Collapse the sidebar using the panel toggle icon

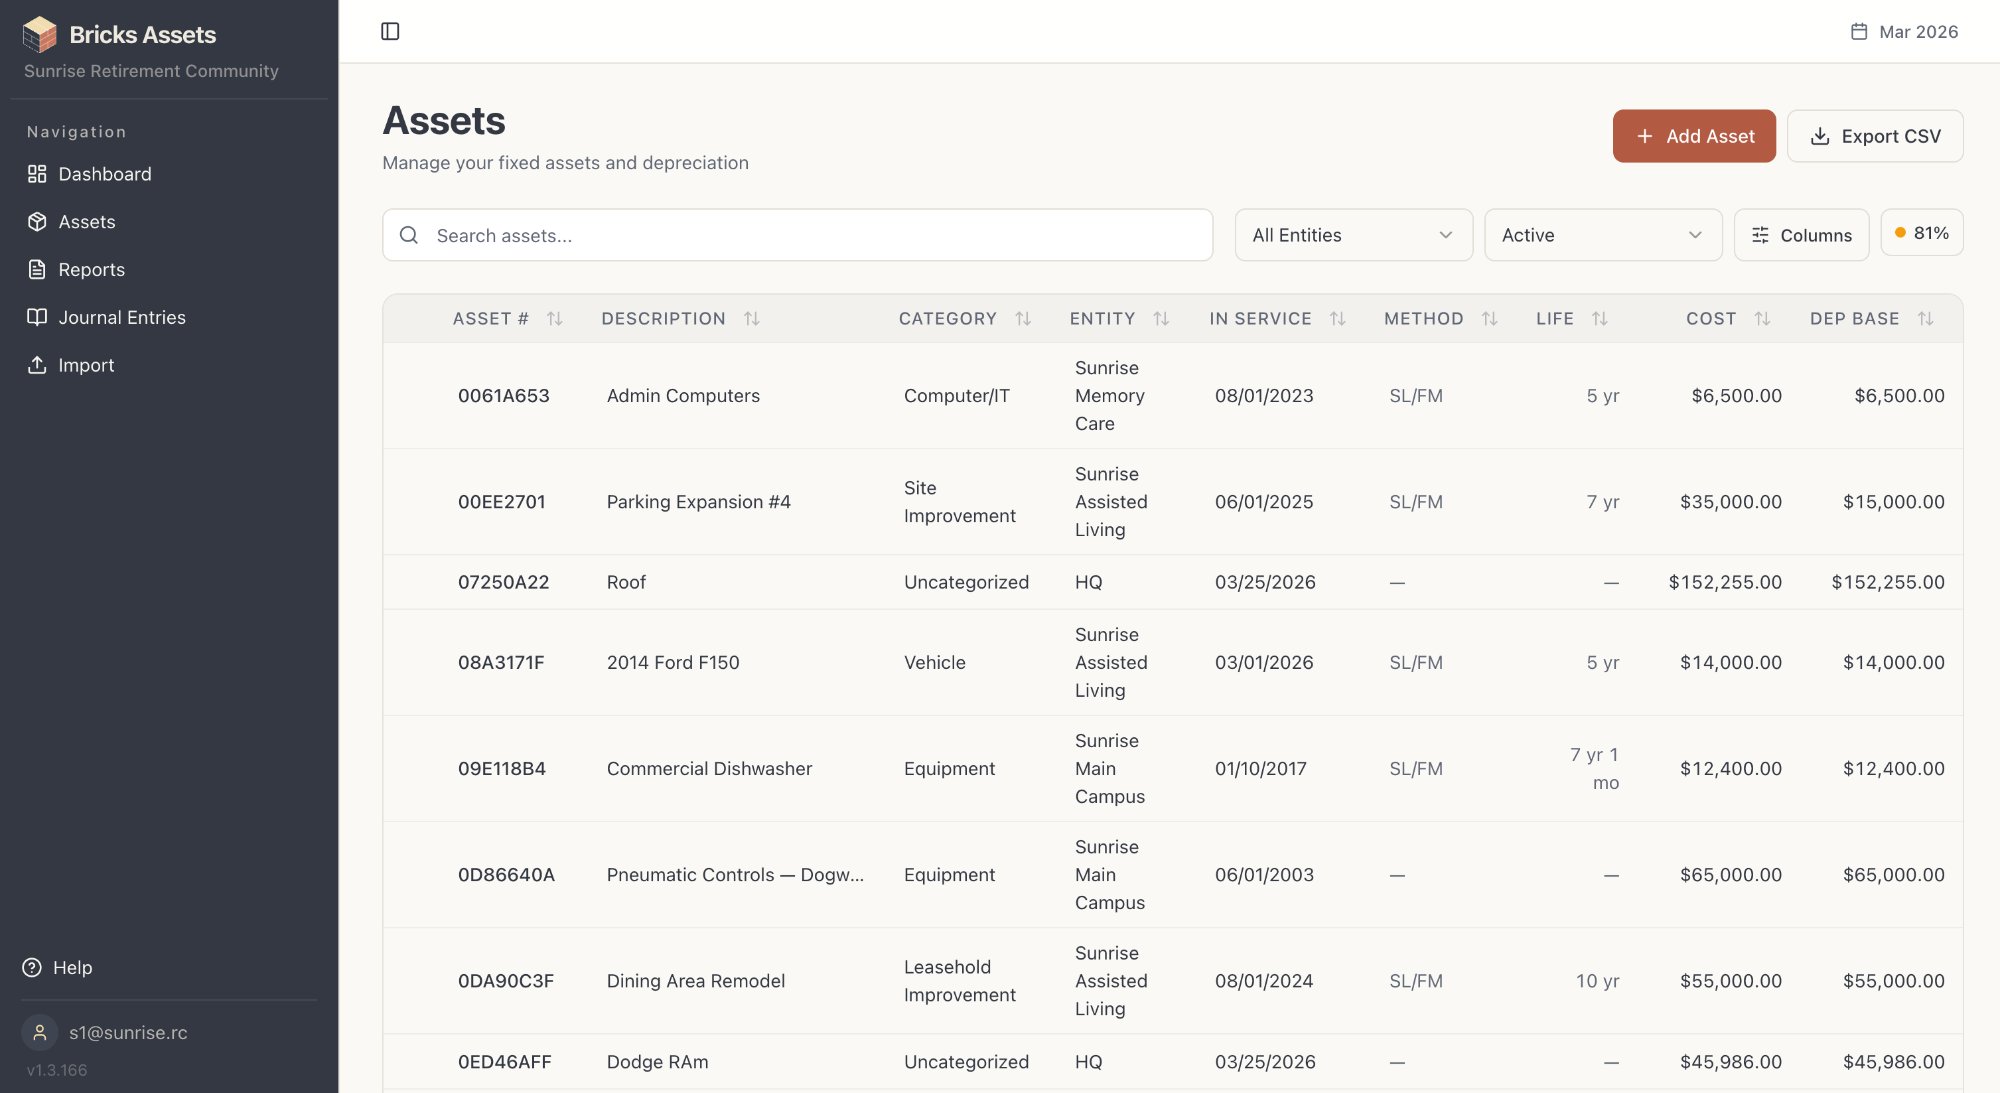click(390, 31)
